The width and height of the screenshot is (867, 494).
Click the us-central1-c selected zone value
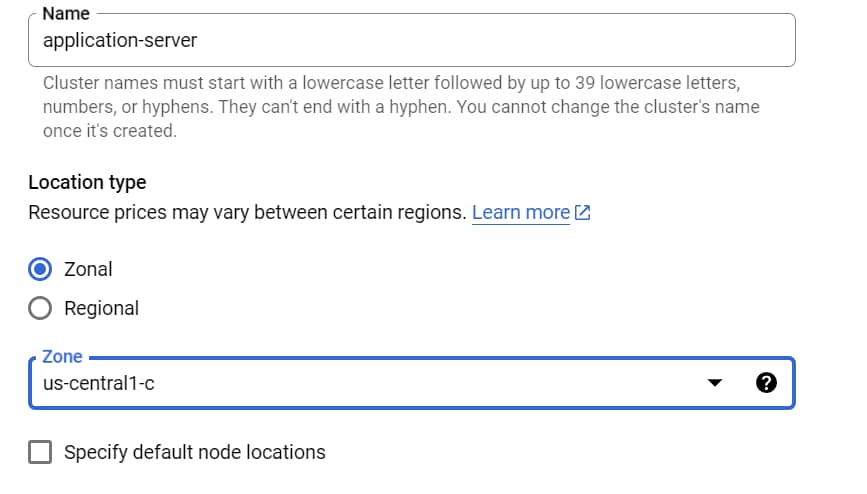pos(99,383)
